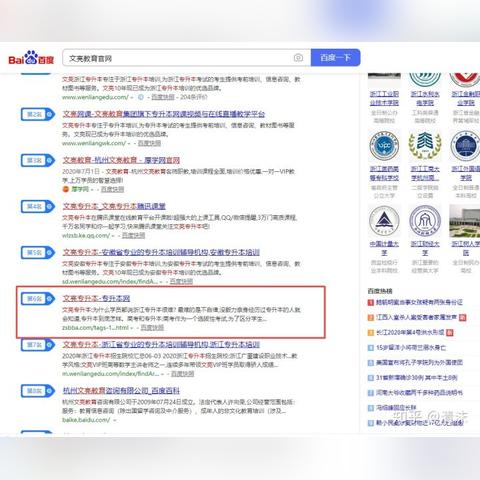480x480 pixels.
Task: Open camera image search in search box
Action: 298,58
